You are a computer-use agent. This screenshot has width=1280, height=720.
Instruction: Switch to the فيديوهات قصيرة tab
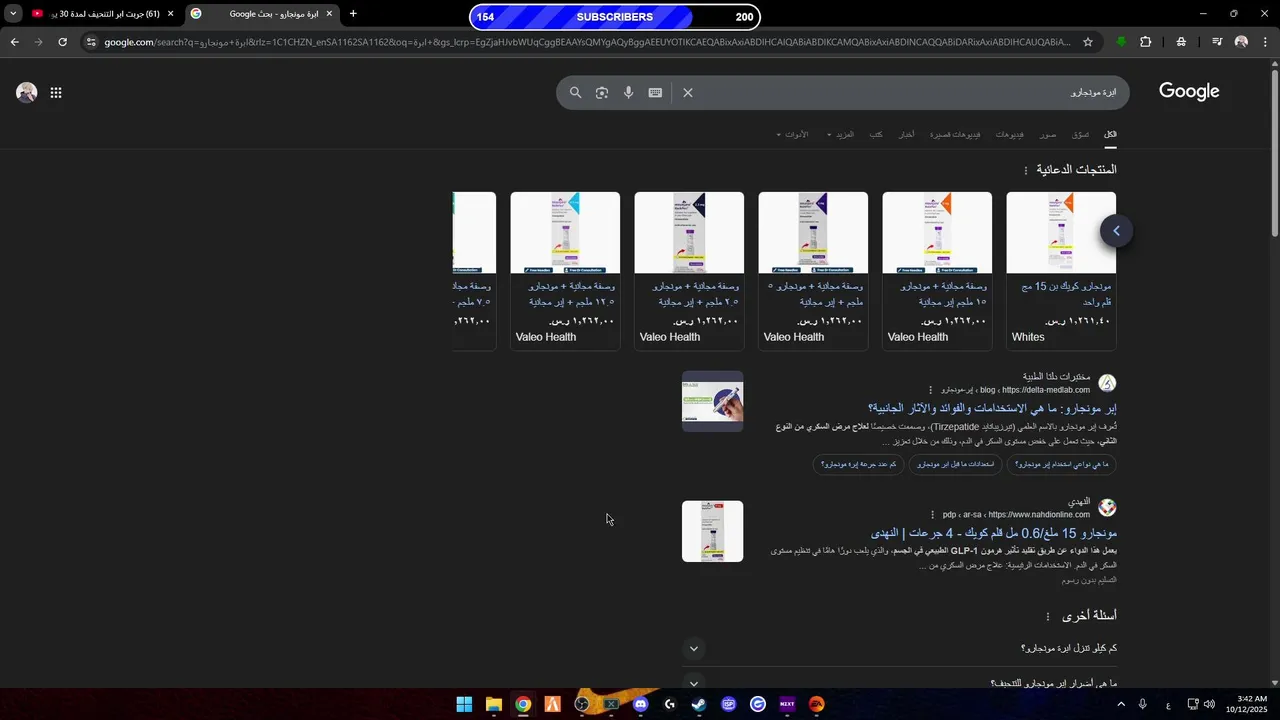[954, 135]
